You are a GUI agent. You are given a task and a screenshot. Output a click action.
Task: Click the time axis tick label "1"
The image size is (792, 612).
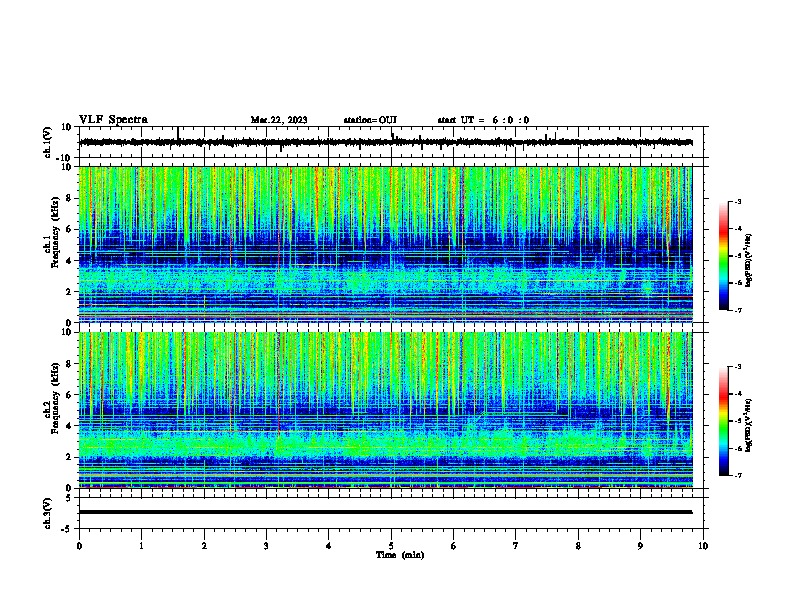[142, 546]
